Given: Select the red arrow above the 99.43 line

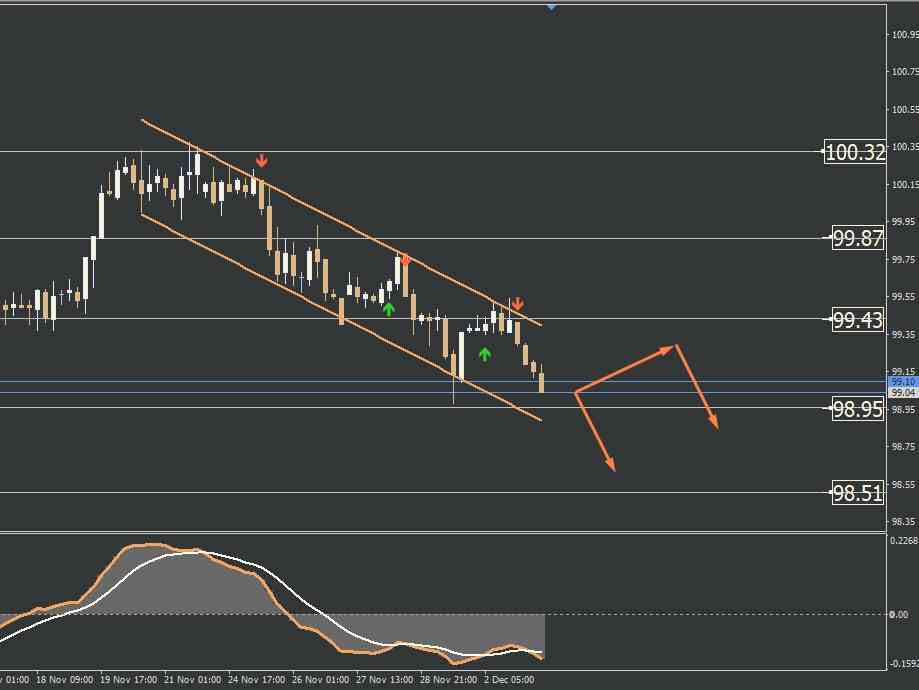Looking at the screenshot, I should [516, 304].
